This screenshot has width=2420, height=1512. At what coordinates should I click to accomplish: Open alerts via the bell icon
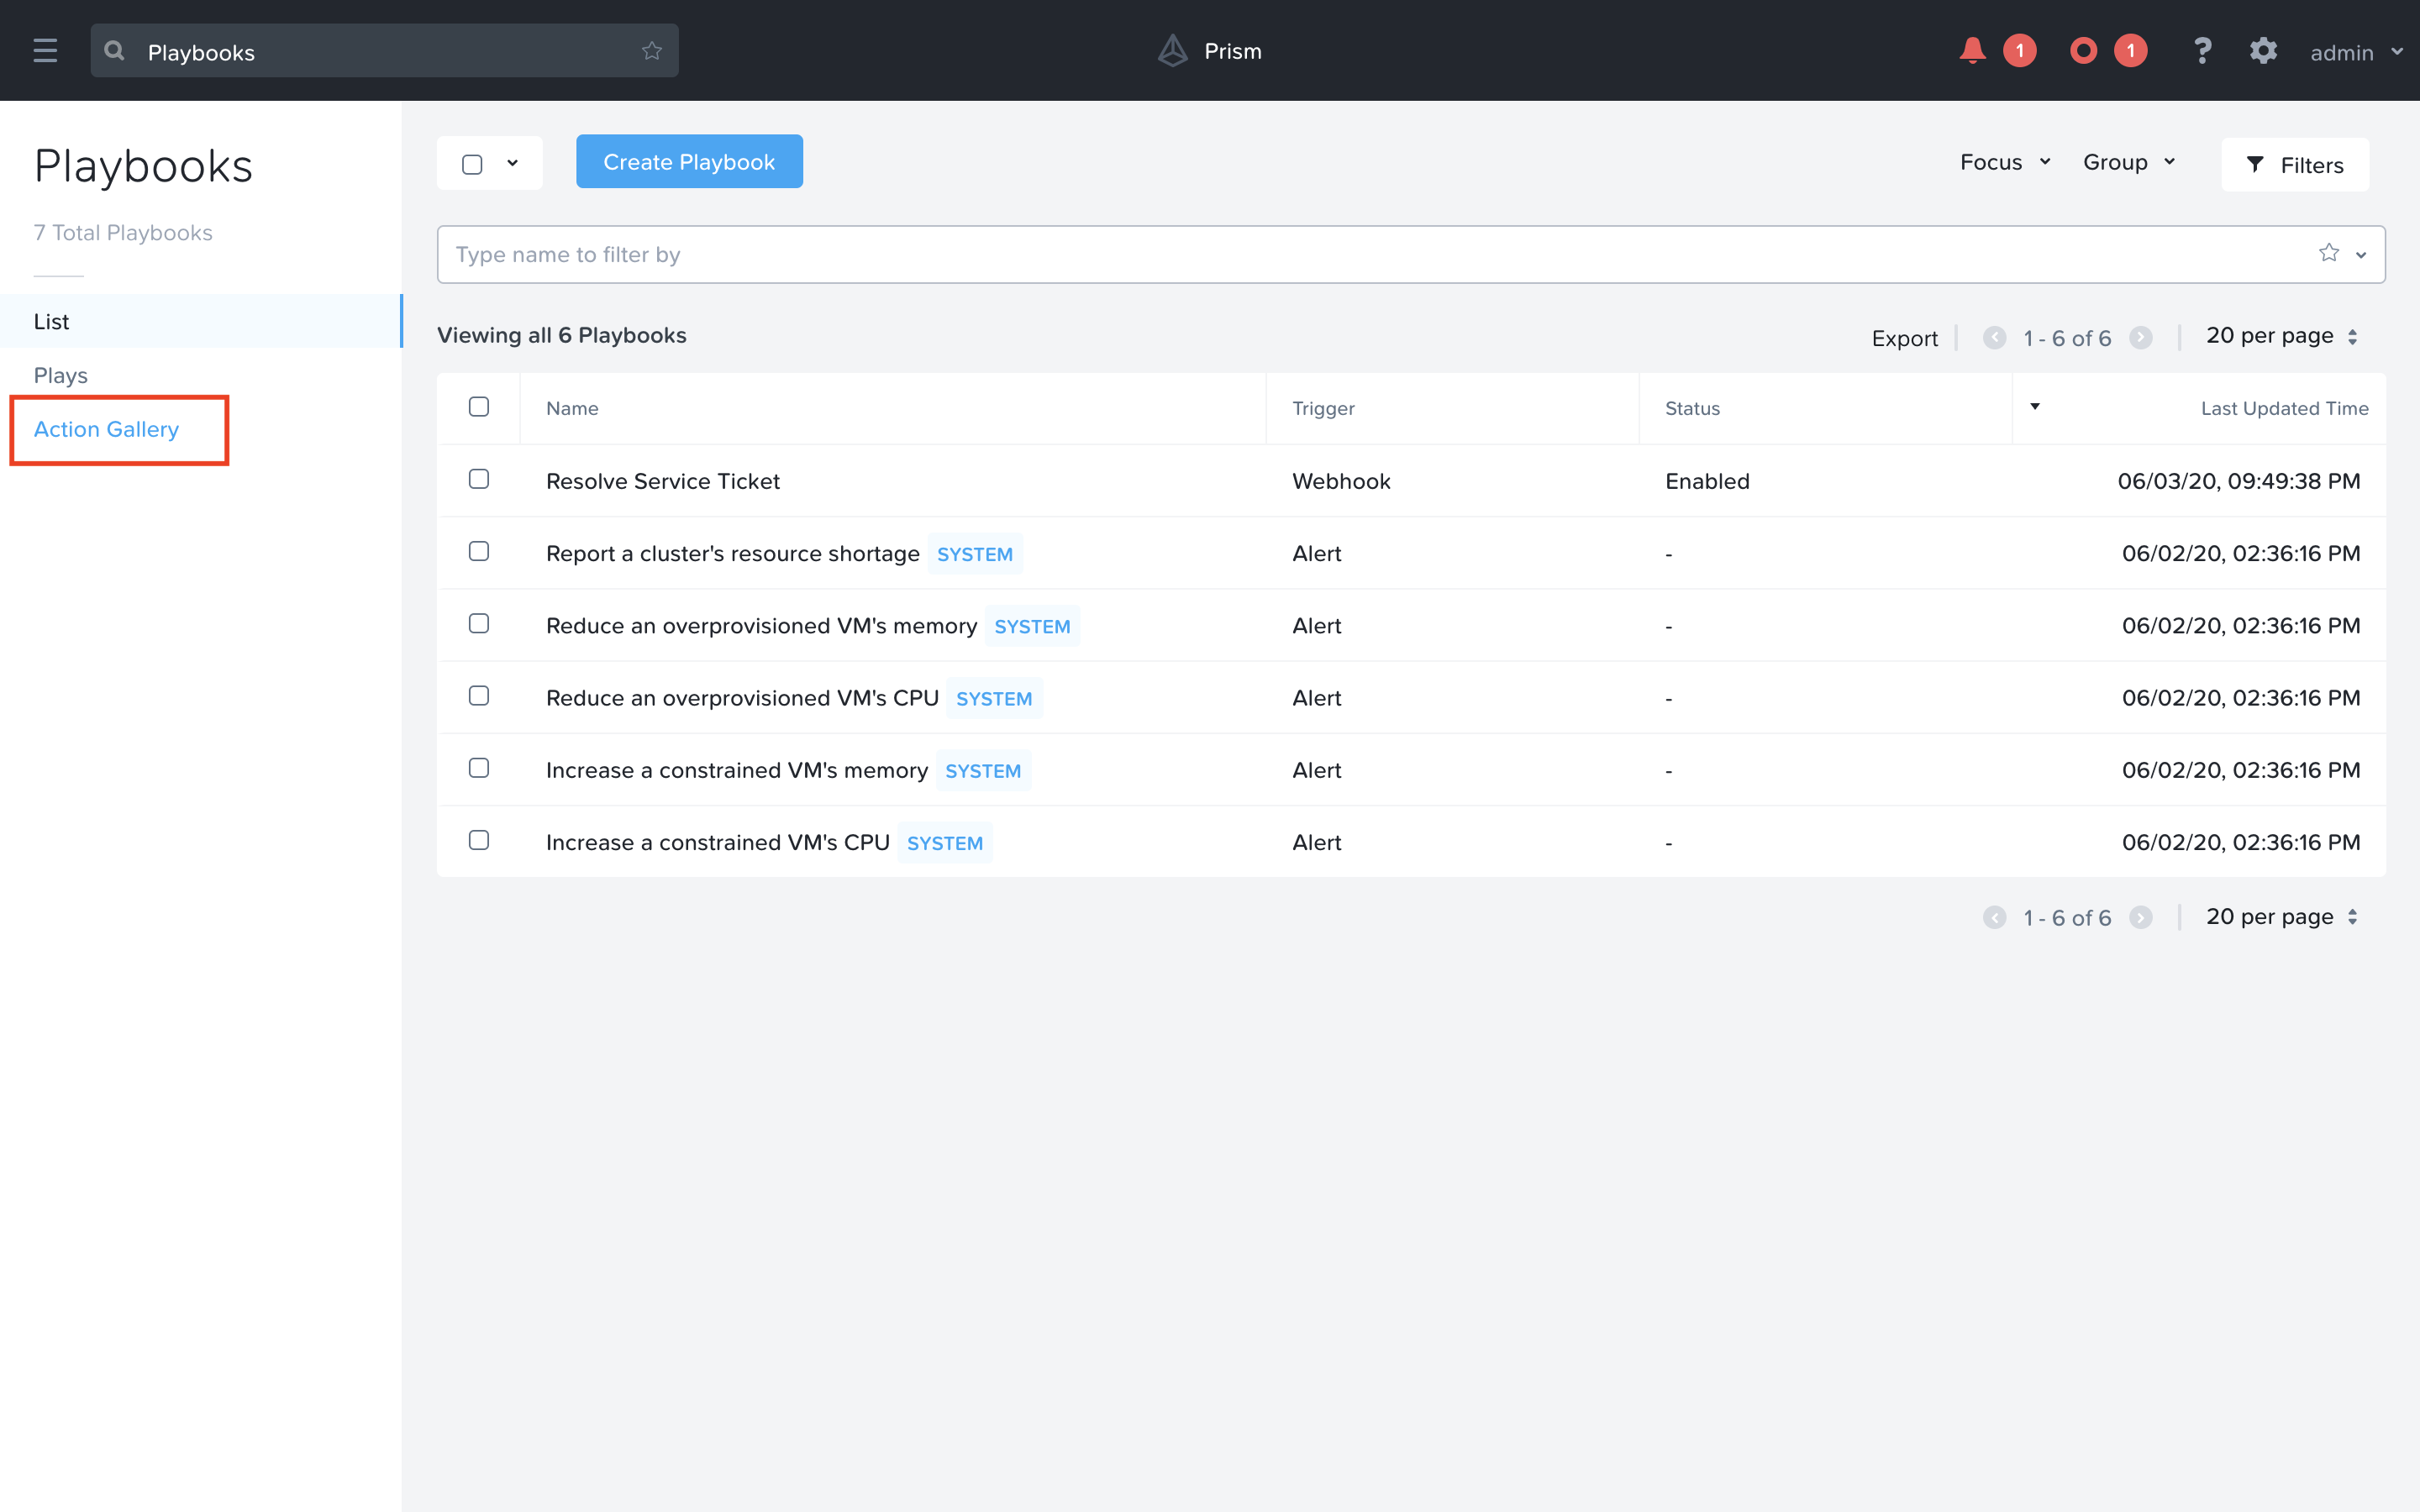(1972, 51)
